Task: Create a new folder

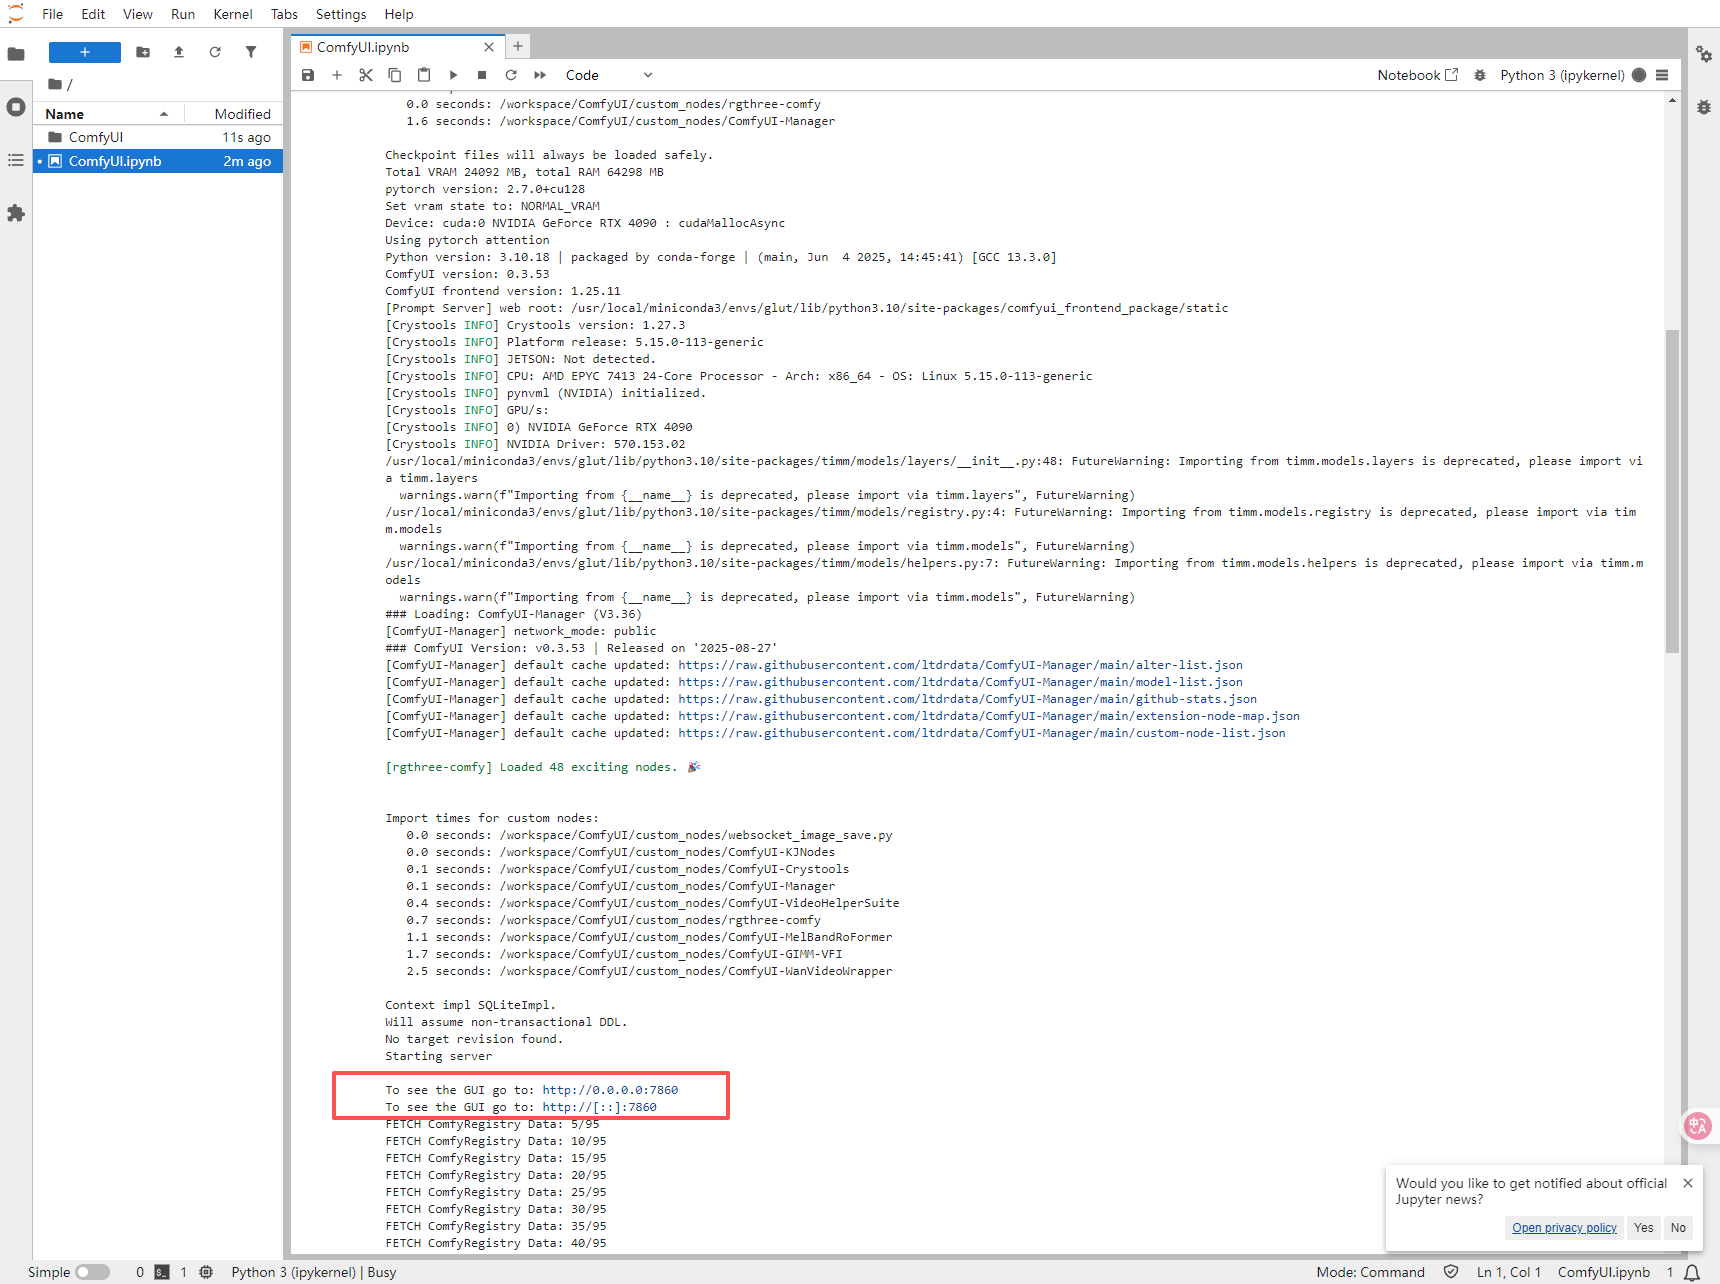Action: coord(143,52)
